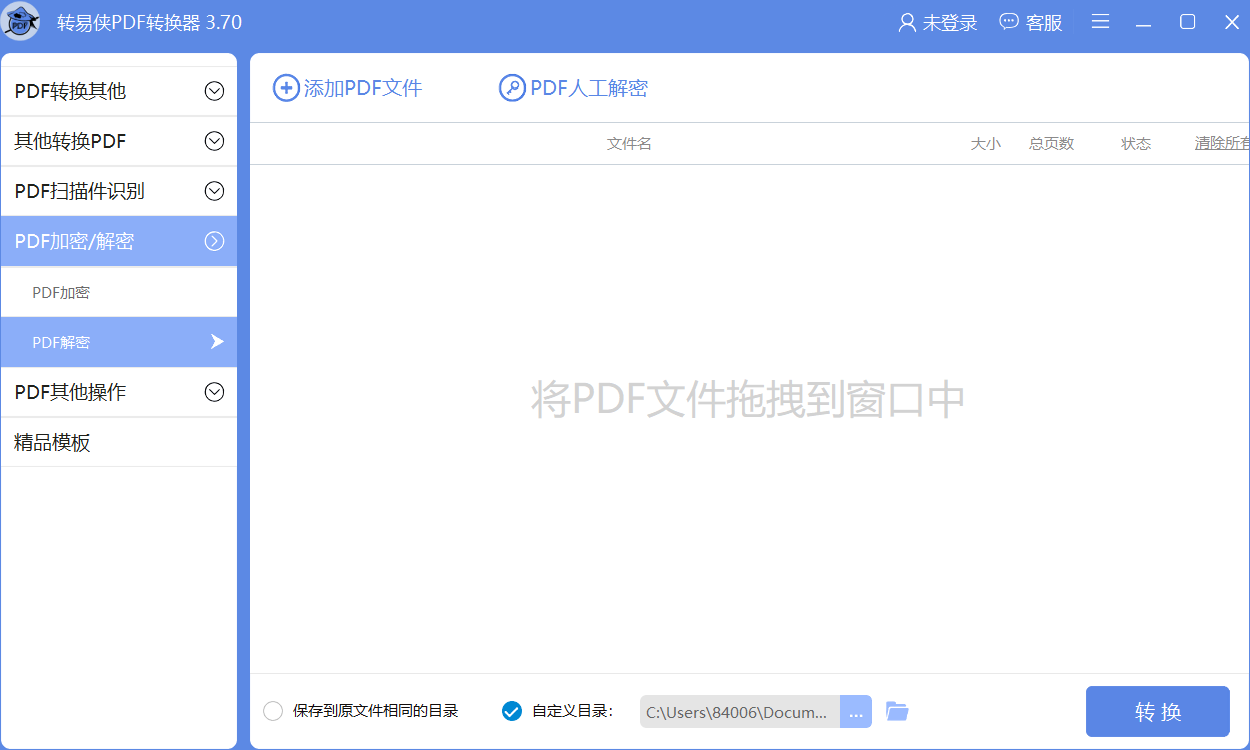Browse output path with the … button

(x=856, y=712)
